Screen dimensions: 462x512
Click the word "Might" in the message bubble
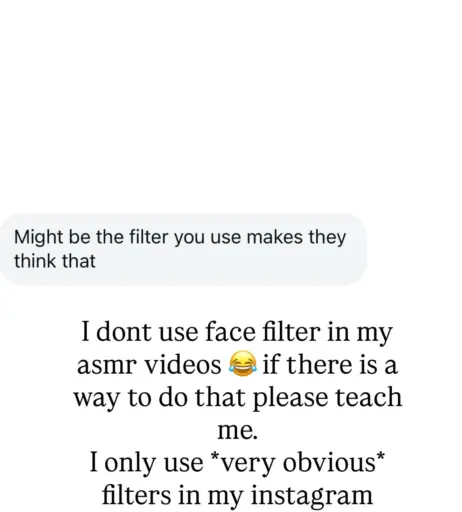click(x=38, y=238)
